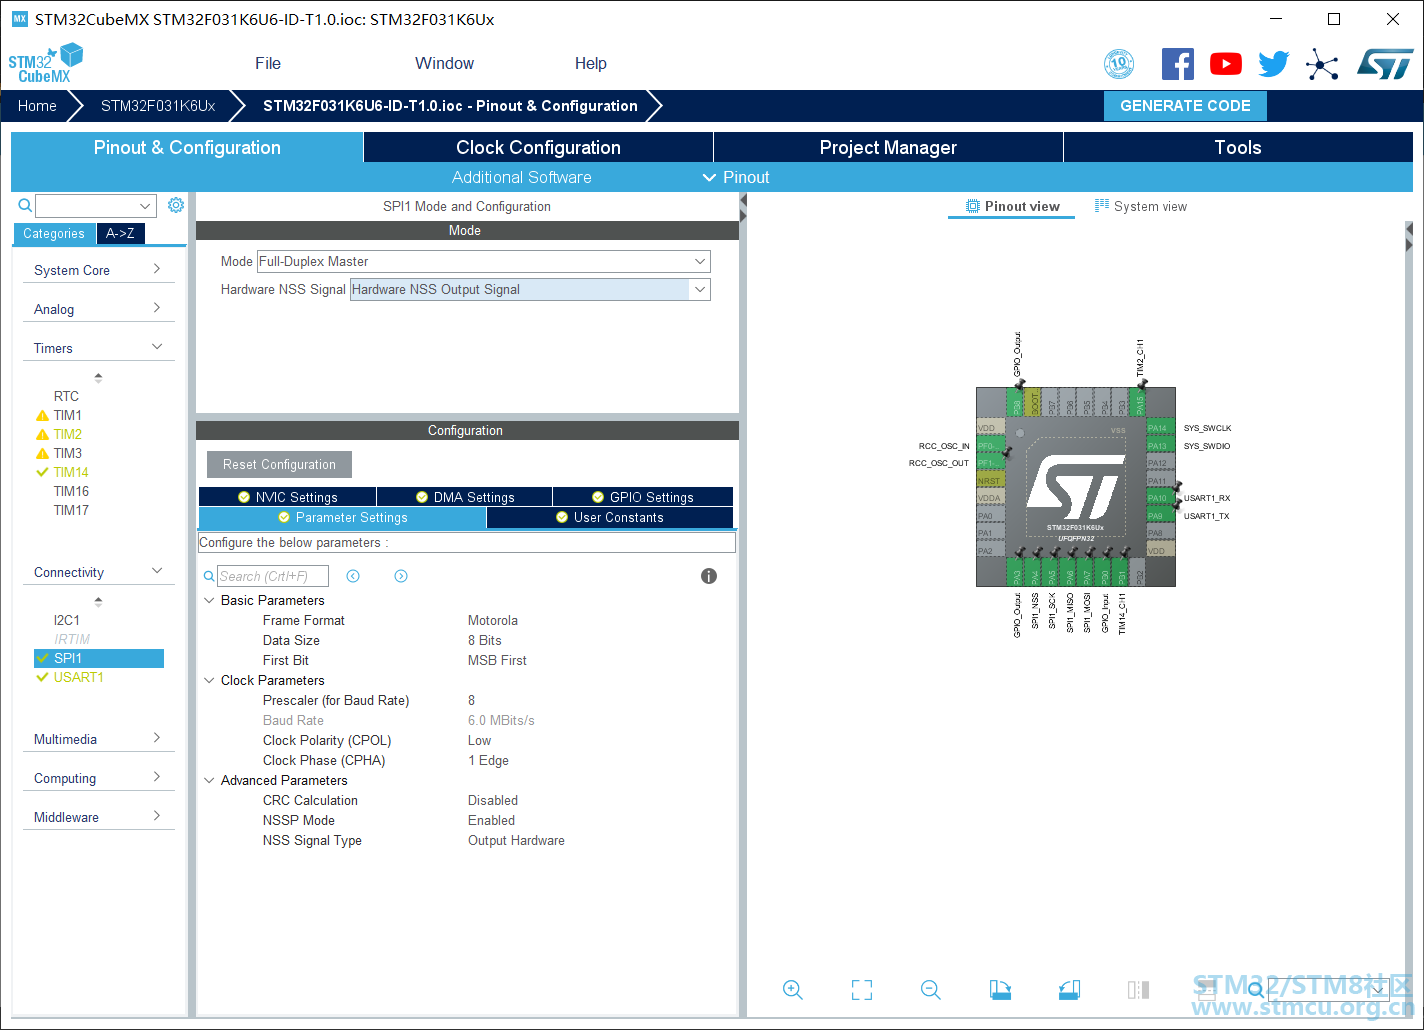Open the Twitter link icon
This screenshot has width=1424, height=1030.
click(x=1274, y=64)
